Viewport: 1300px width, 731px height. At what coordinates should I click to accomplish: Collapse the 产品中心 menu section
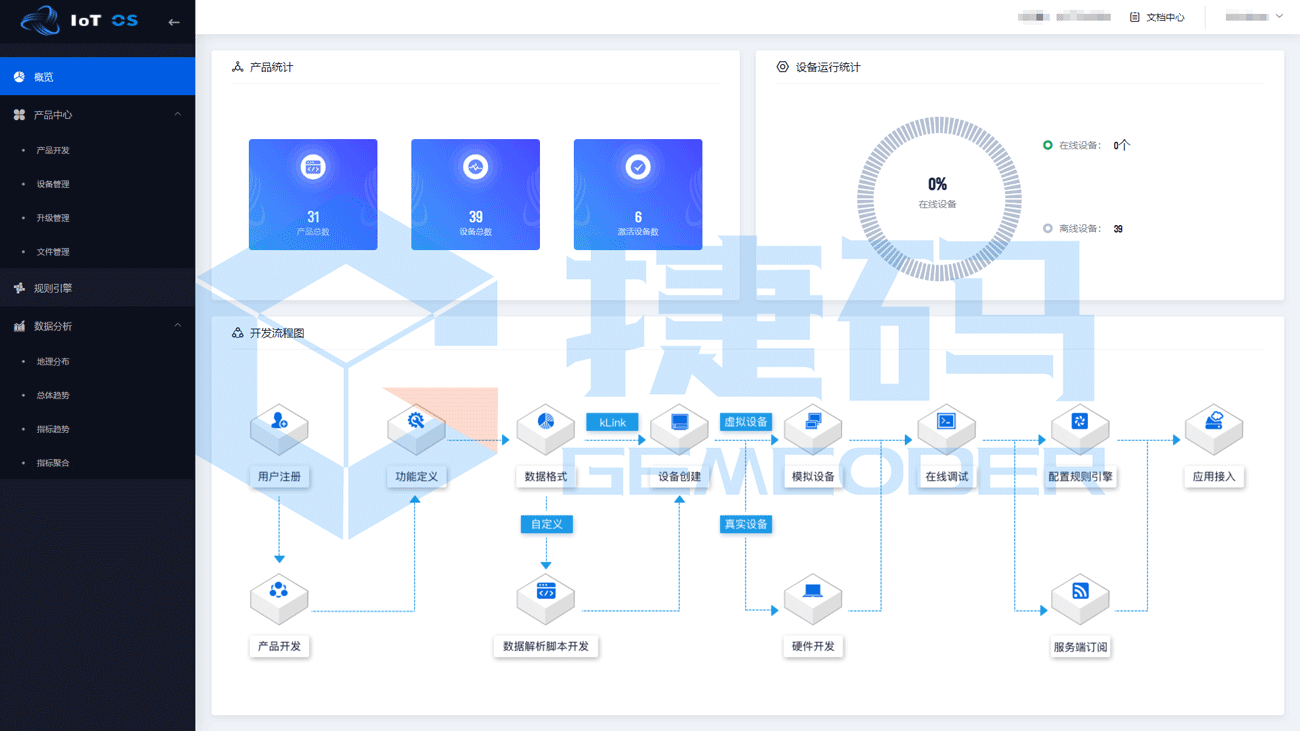(x=177, y=115)
